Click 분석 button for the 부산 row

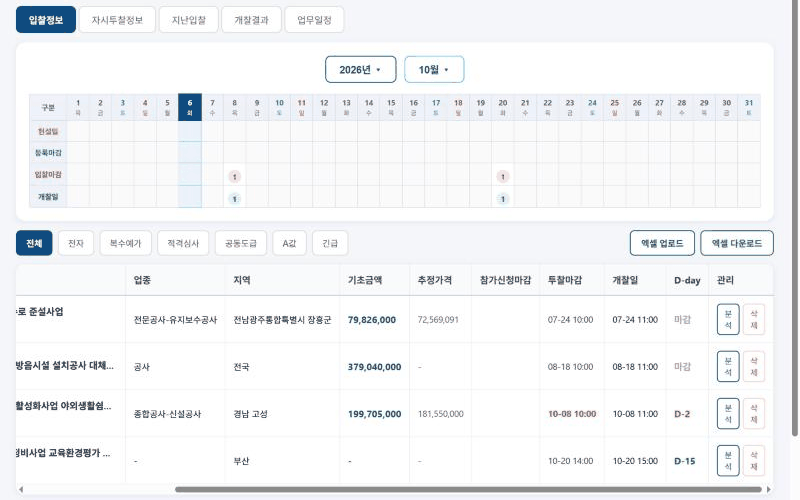tap(728, 461)
